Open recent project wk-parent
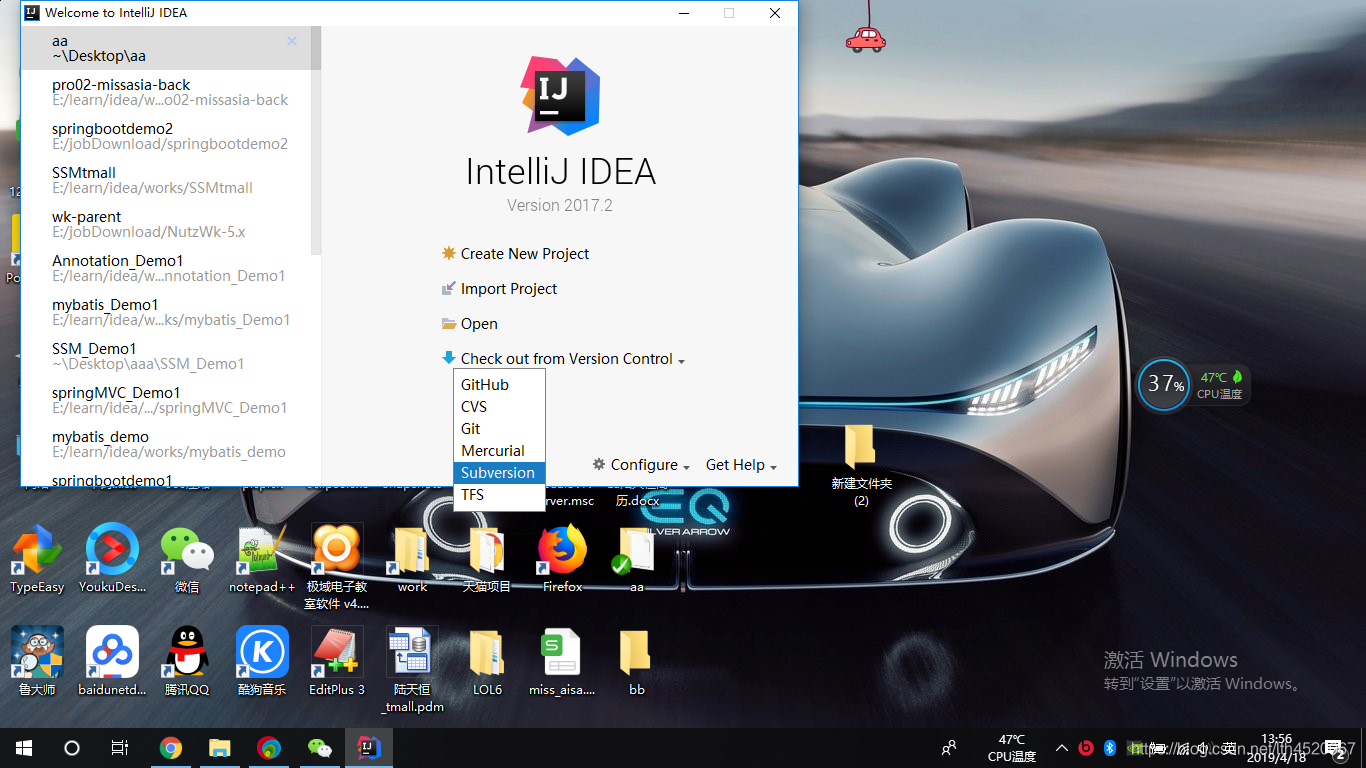1366x768 pixels. point(166,224)
